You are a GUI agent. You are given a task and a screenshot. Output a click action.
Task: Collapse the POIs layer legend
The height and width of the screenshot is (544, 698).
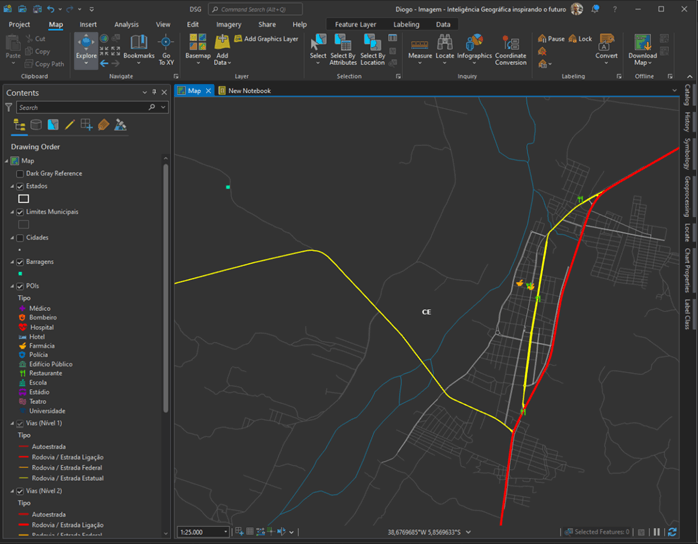click(12, 286)
